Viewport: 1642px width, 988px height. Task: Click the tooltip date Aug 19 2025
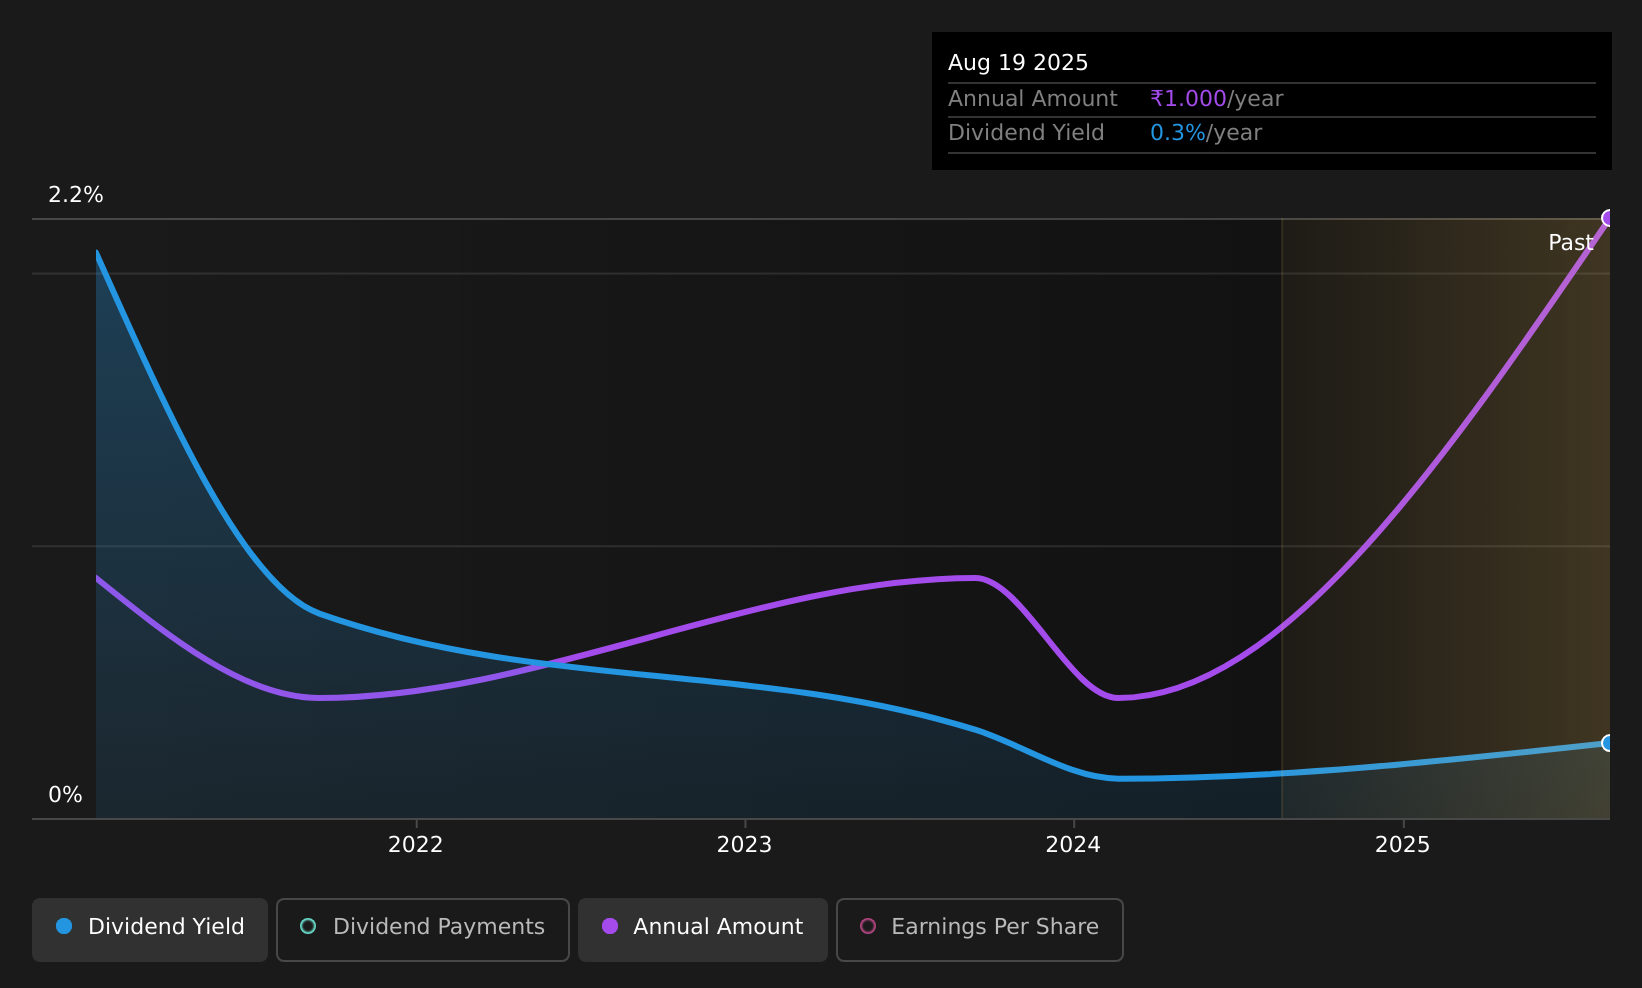1018,63
